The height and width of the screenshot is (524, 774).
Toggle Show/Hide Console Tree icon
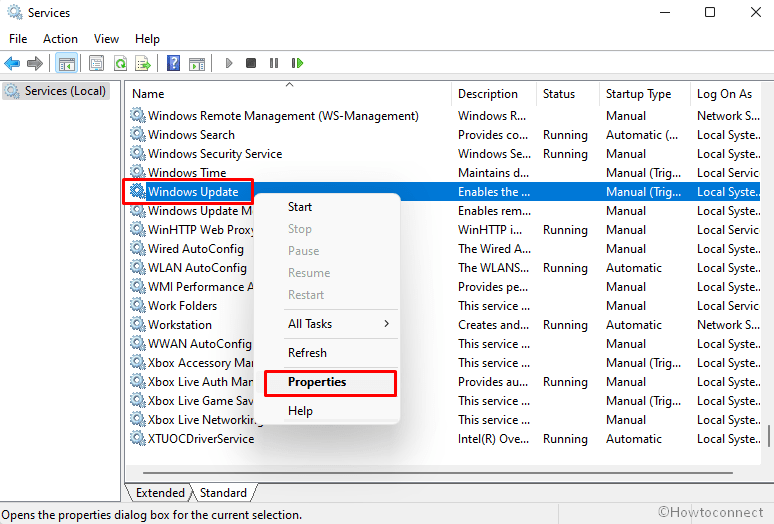pos(67,63)
